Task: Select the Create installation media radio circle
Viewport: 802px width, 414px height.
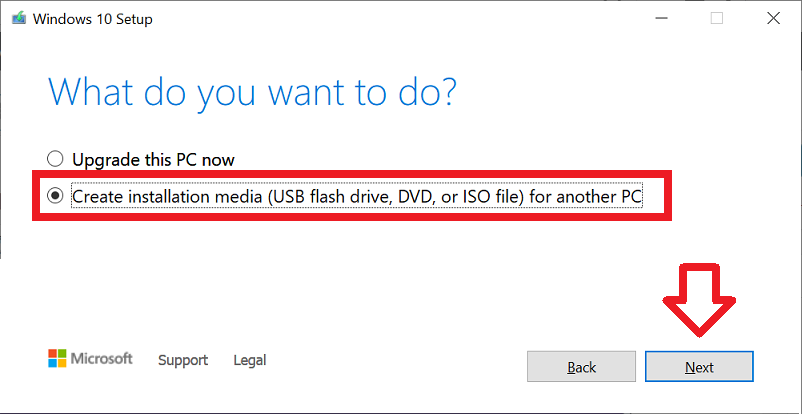Action: 55,196
